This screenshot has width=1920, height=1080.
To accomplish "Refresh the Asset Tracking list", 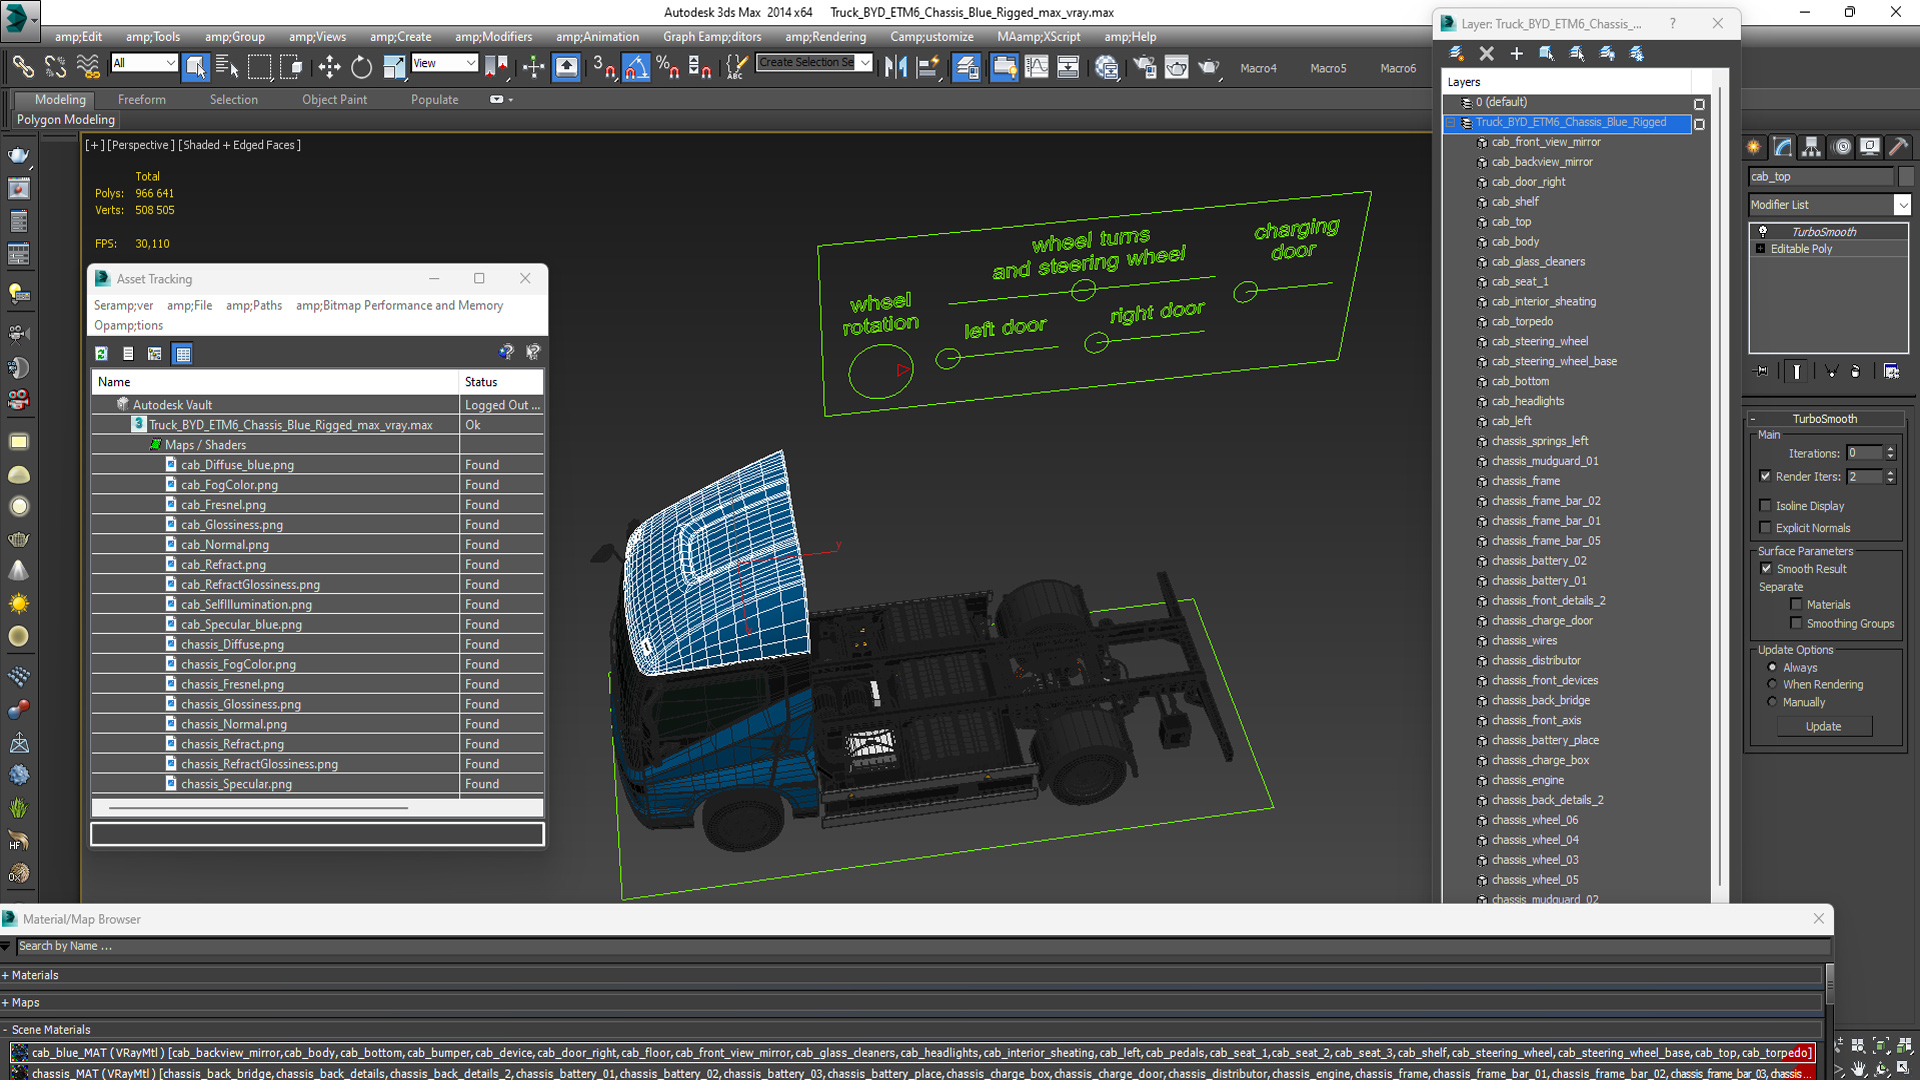I will click(x=101, y=353).
